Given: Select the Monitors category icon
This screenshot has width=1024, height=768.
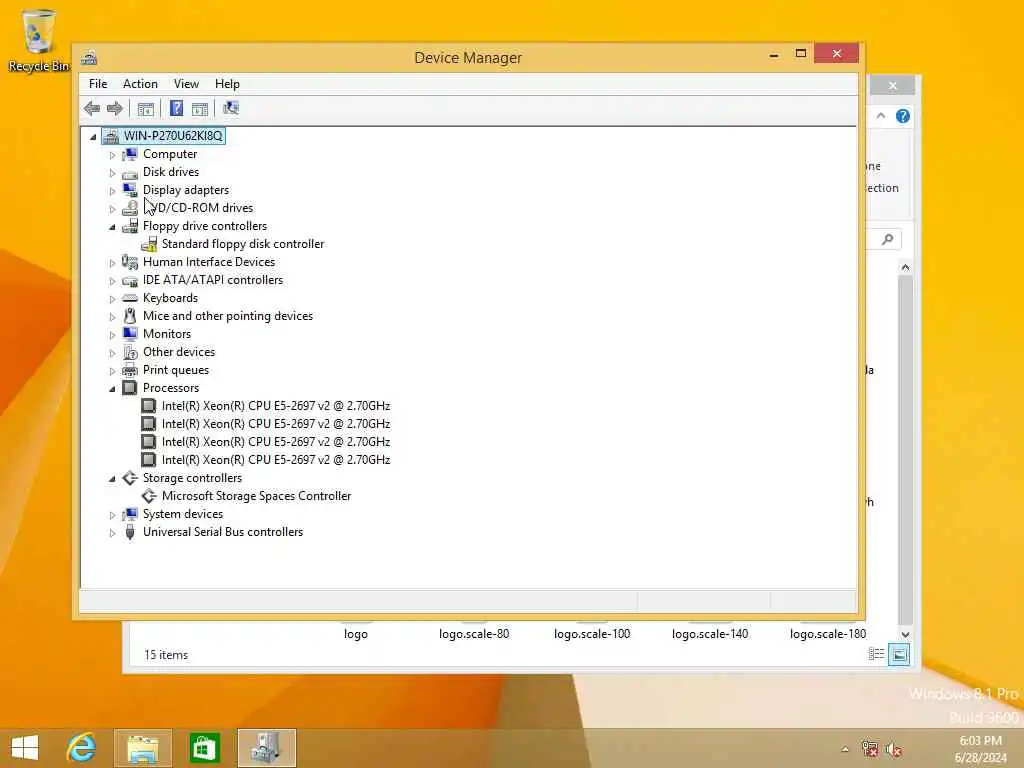Looking at the screenshot, I should point(130,334).
